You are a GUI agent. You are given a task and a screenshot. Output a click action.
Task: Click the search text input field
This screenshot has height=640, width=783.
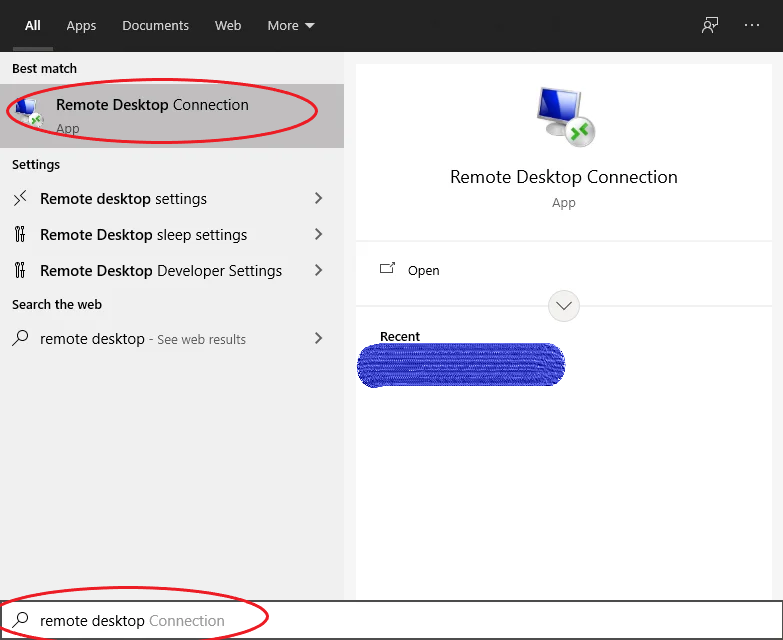point(392,620)
